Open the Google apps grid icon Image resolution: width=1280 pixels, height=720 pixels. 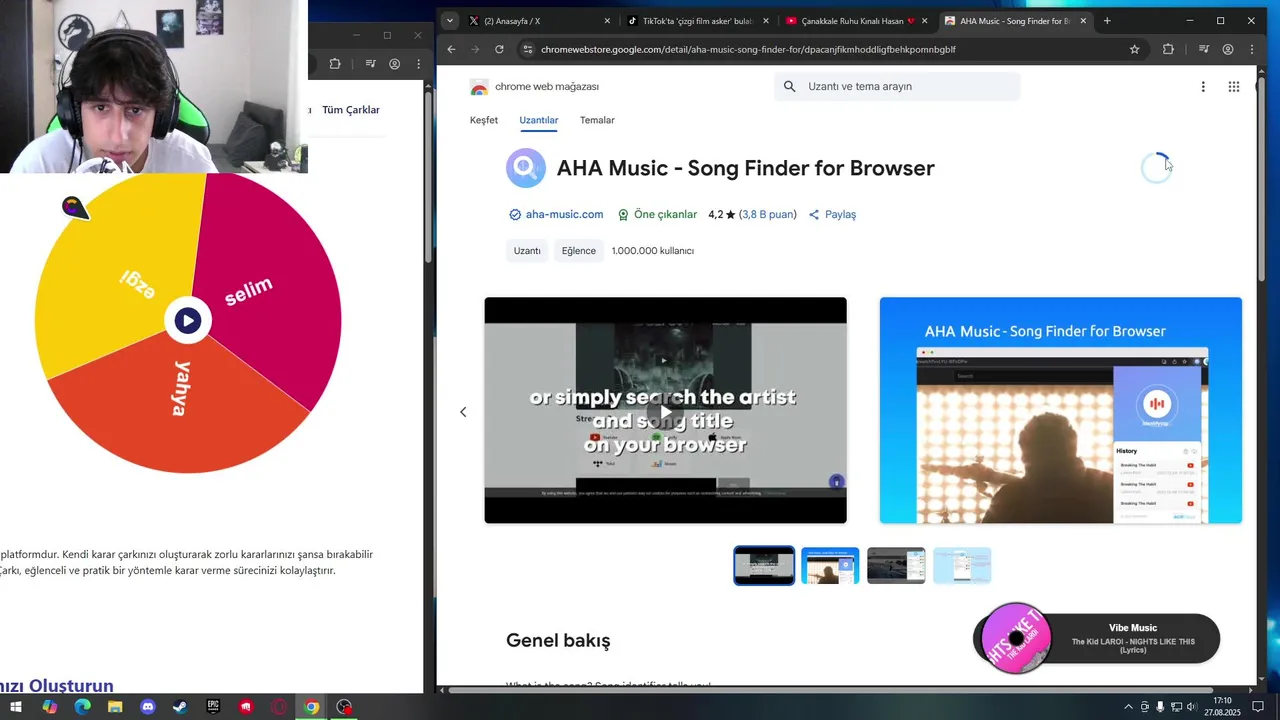1234,87
